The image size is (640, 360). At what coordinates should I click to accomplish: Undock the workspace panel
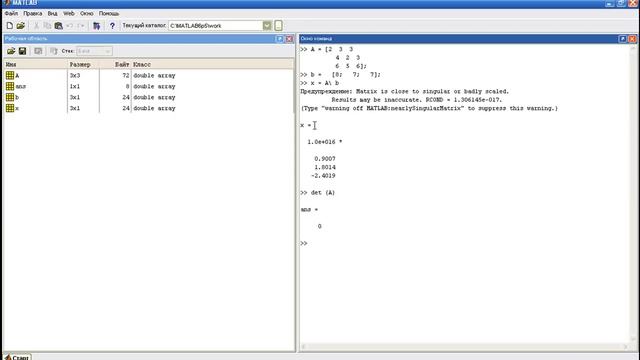tap(280, 39)
